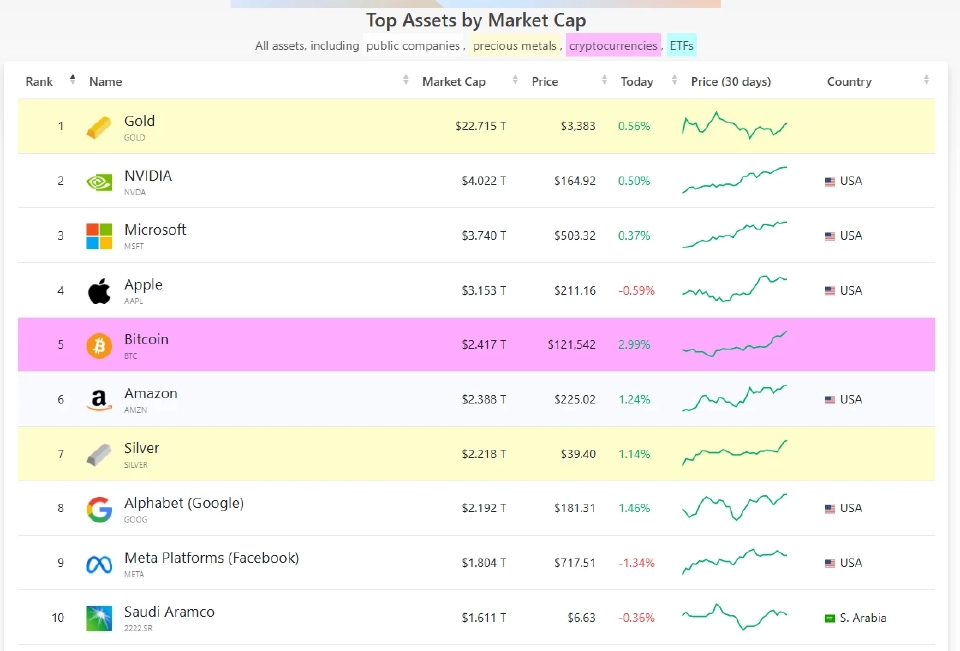Toggle the cryptocurrencies filter chip

[x=613, y=45]
